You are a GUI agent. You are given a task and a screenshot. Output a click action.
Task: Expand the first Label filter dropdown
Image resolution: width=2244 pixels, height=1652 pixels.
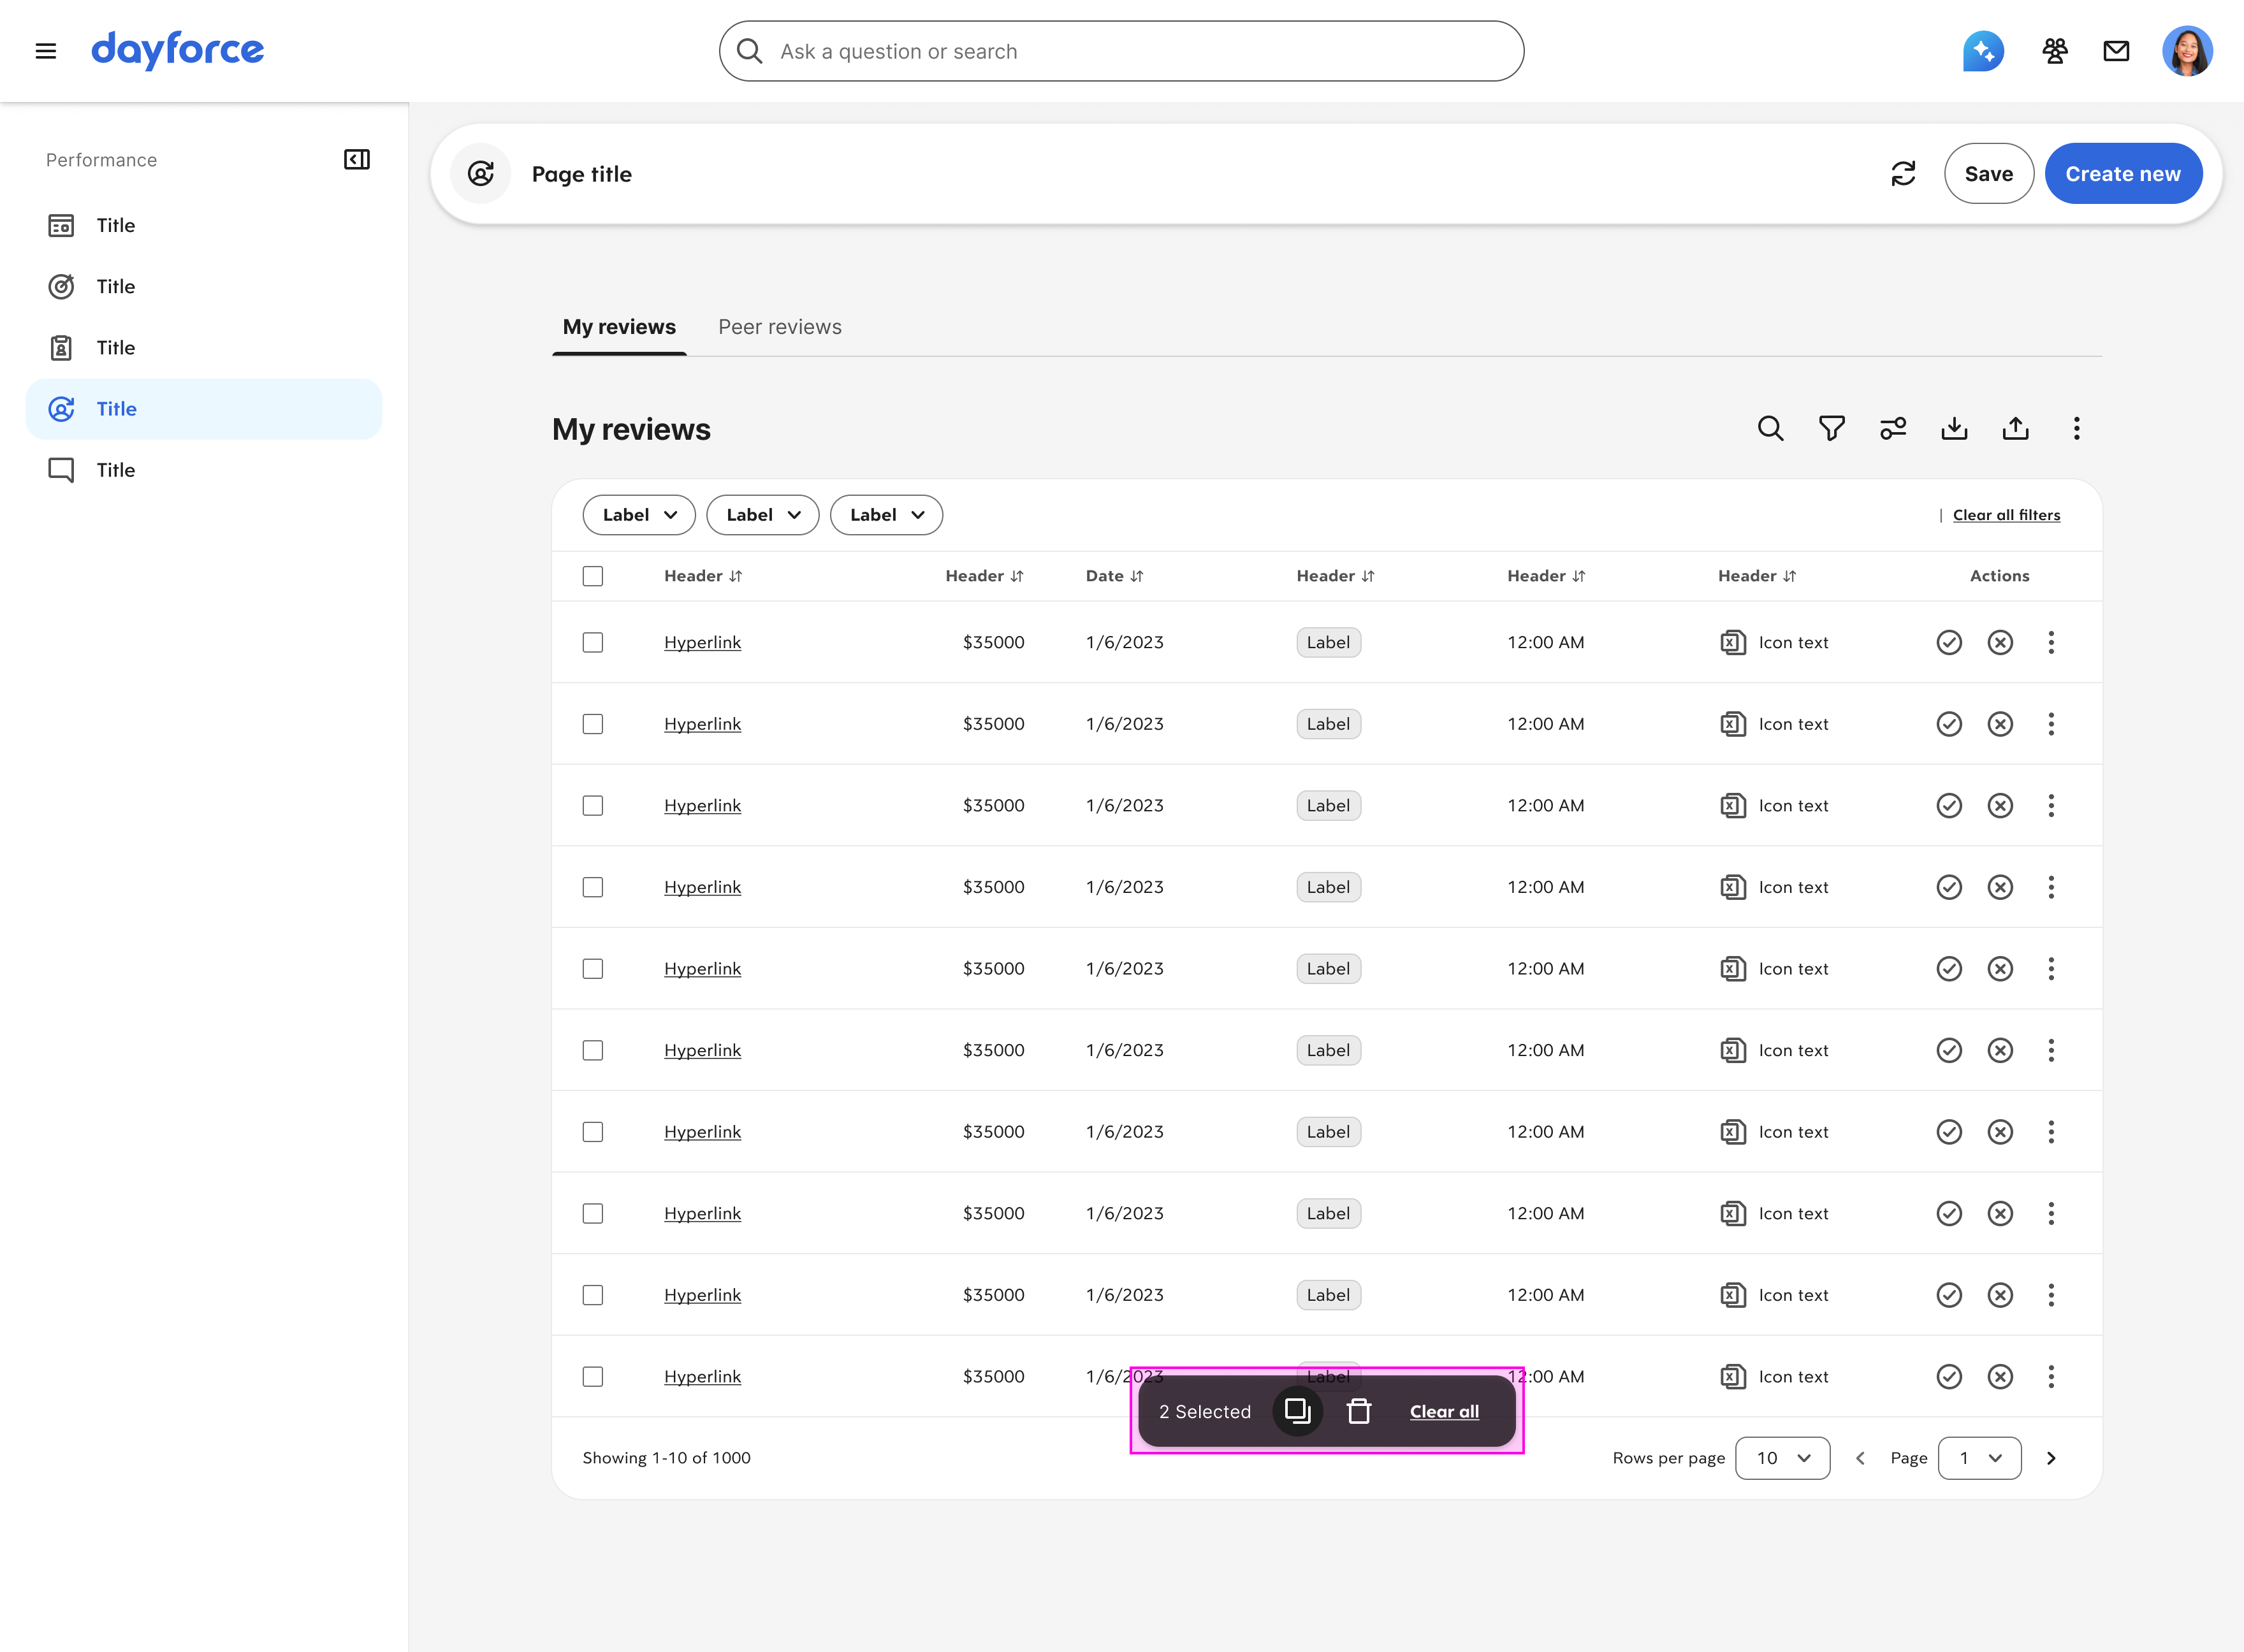tap(639, 515)
